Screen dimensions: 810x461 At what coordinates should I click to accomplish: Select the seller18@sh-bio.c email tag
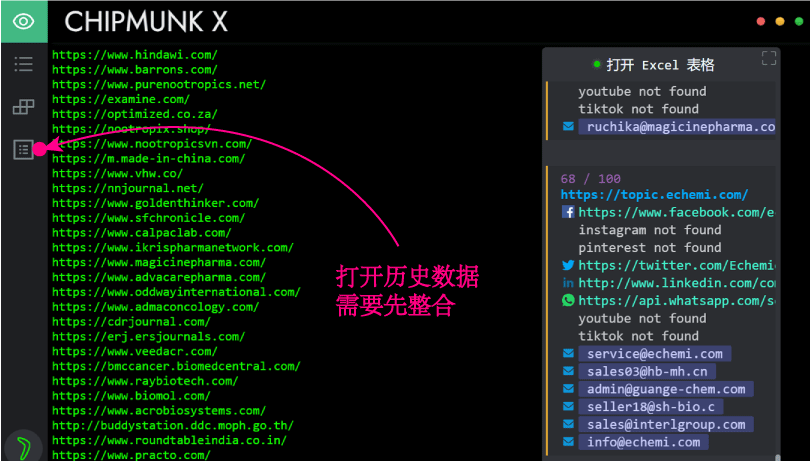[x=651, y=407]
